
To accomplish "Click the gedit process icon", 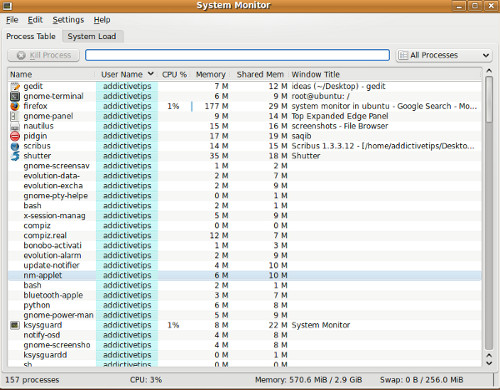I will click(x=15, y=86).
